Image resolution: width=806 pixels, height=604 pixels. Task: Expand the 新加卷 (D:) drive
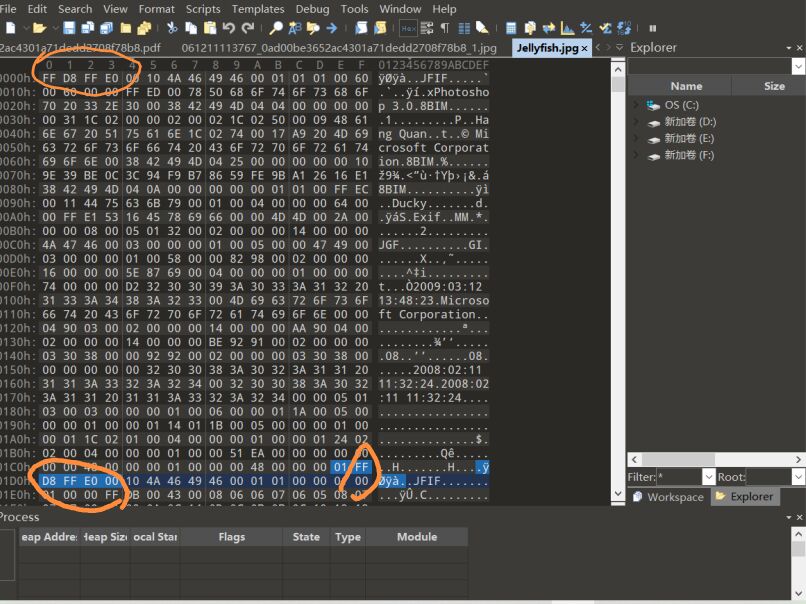coord(633,121)
